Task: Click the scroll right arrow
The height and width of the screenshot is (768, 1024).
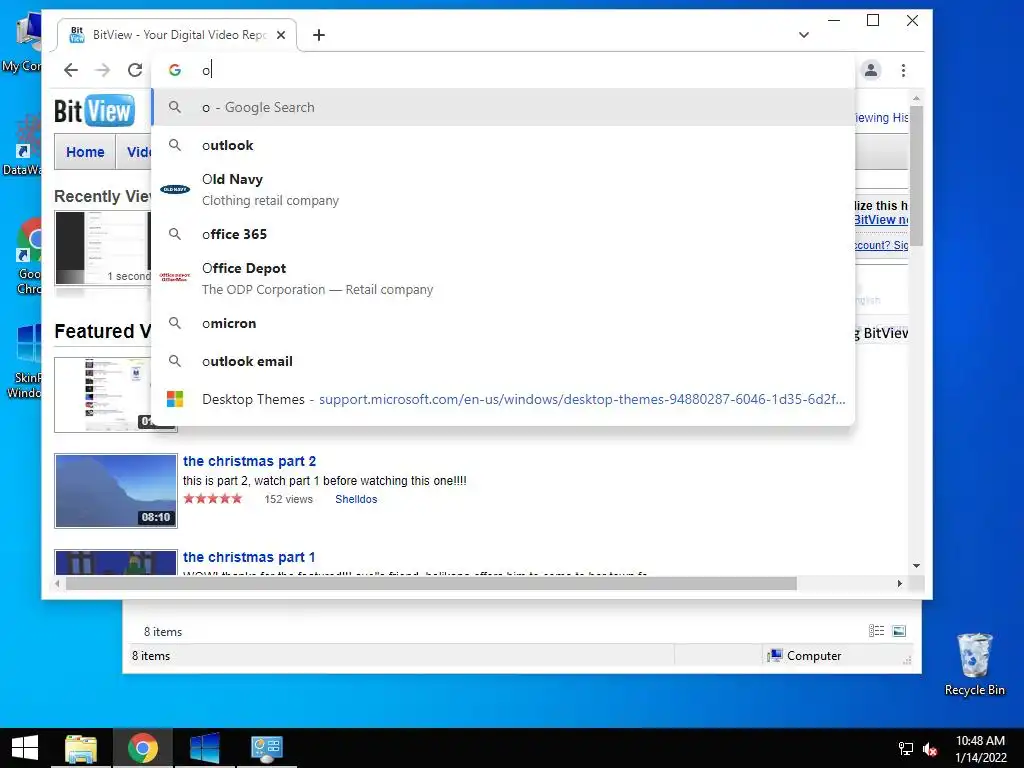Action: point(900,583)
